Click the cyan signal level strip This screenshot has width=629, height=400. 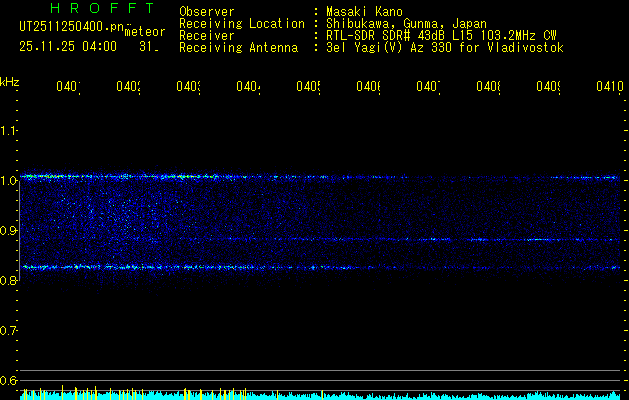[320, 396]
